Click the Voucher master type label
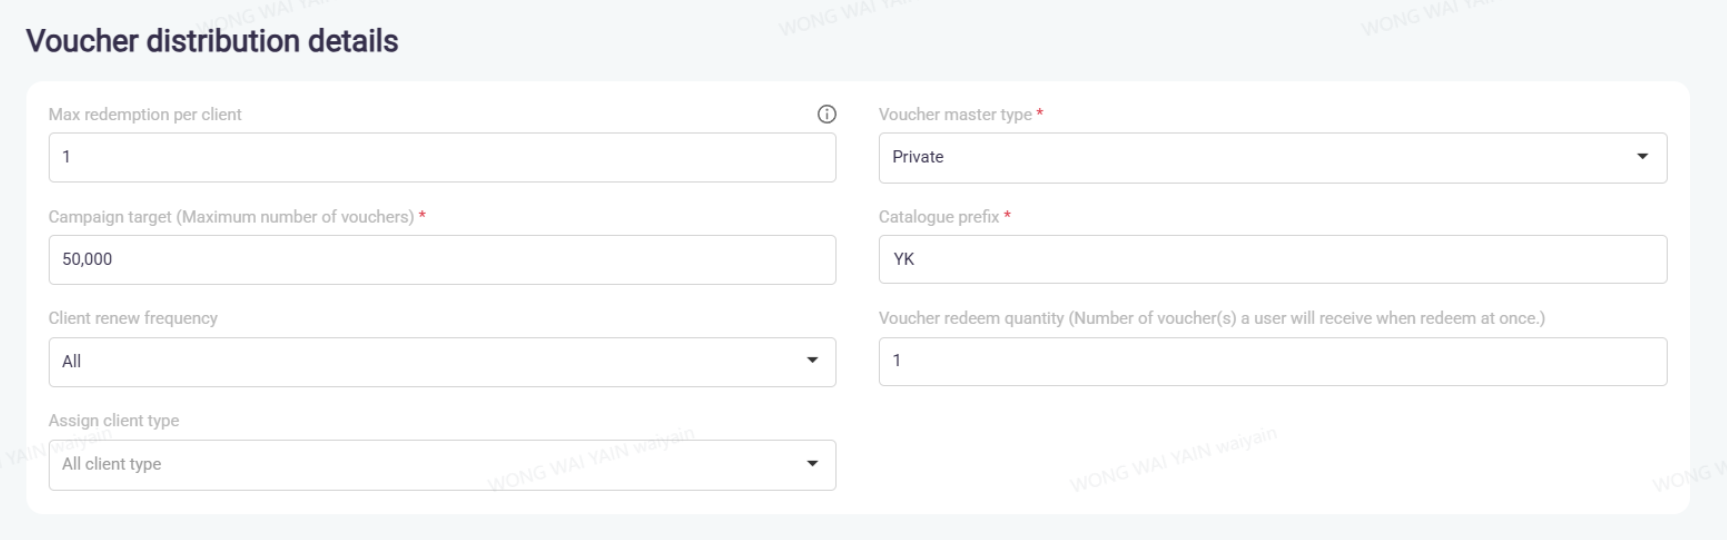The image size is (1727, 540). (955, 115)
